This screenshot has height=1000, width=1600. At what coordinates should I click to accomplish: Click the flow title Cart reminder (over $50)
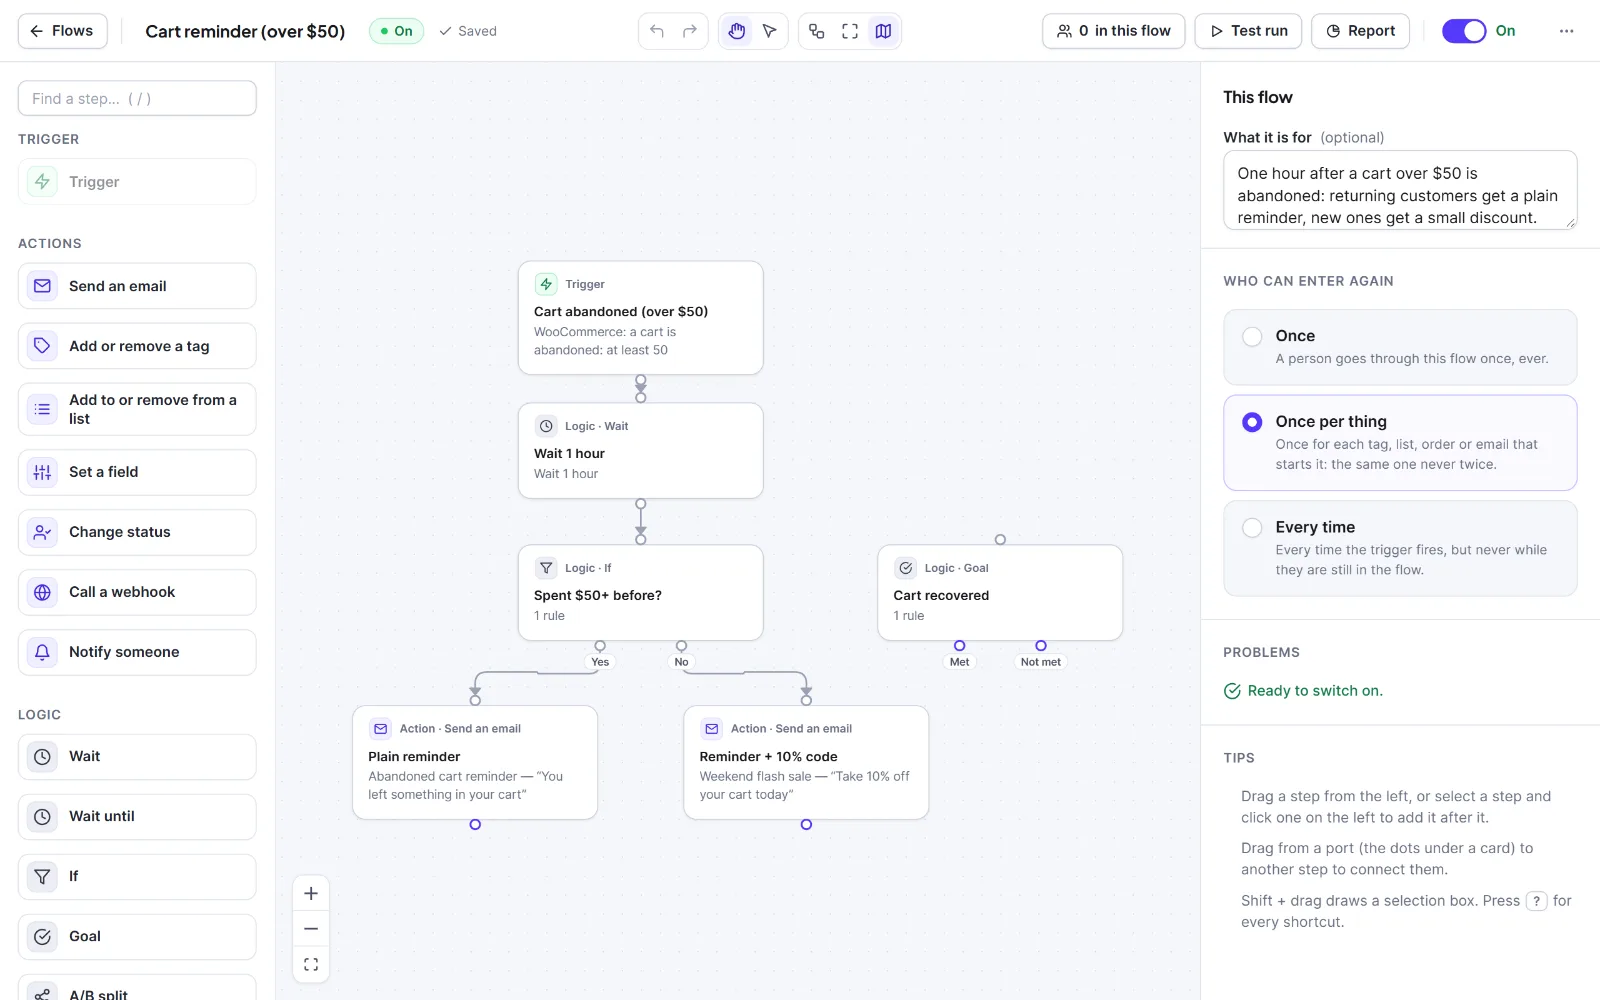click(x=245, y=31)
